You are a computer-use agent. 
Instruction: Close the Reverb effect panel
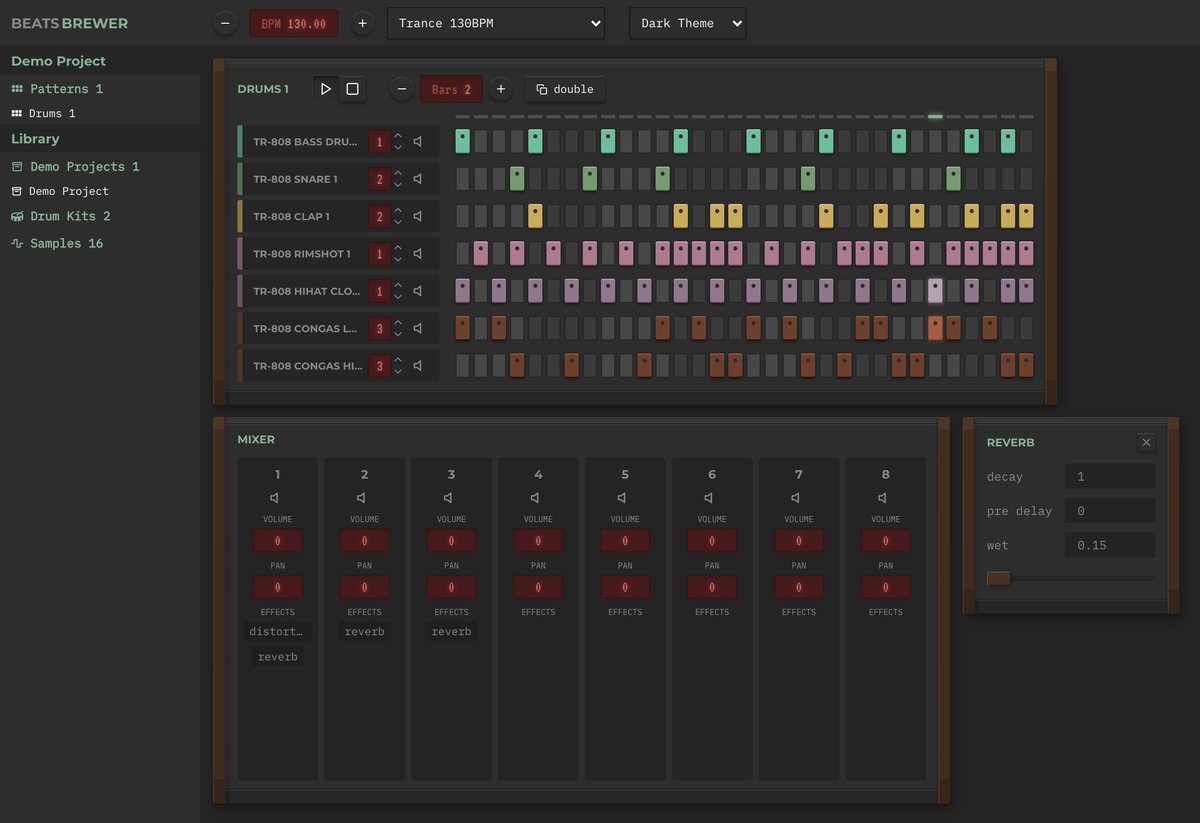click(1146, 442)
